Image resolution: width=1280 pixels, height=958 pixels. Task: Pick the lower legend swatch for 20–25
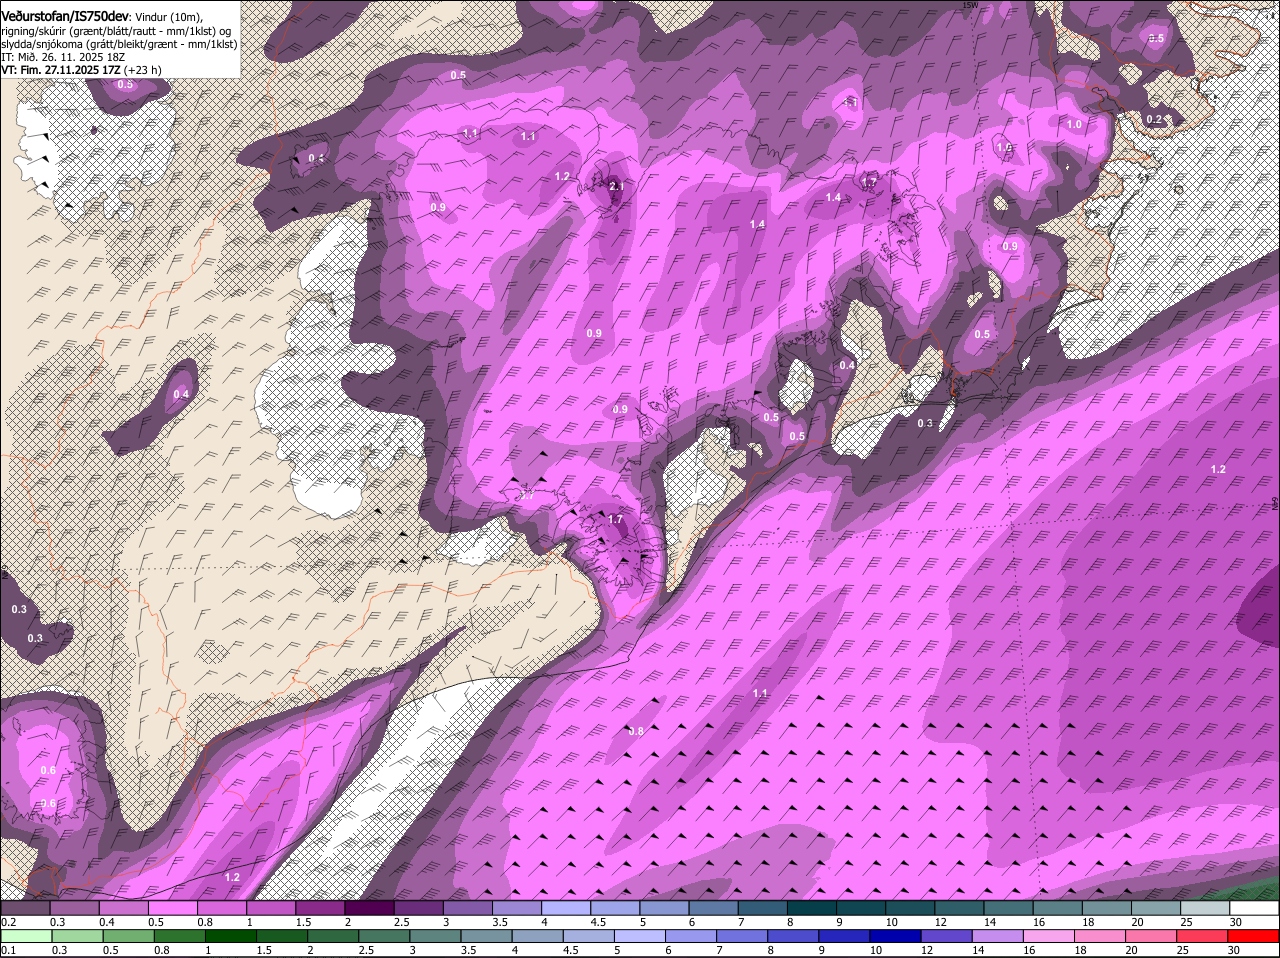click(1152, 937)
